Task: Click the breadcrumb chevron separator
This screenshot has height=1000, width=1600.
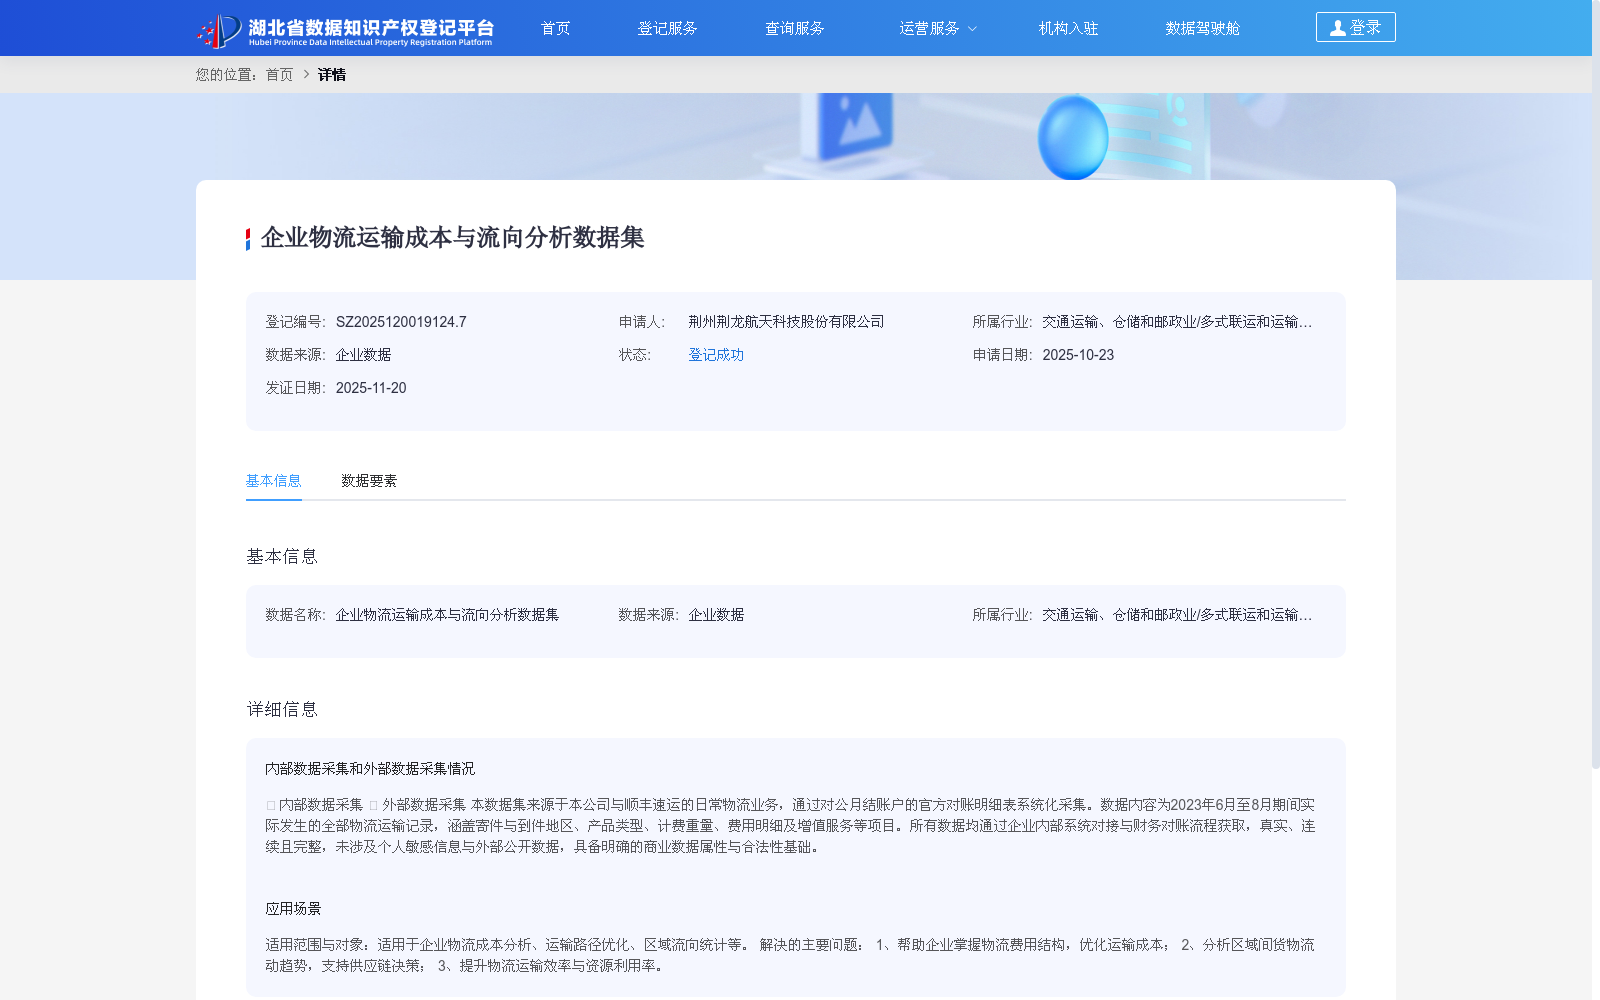Action: click(306, 74)
